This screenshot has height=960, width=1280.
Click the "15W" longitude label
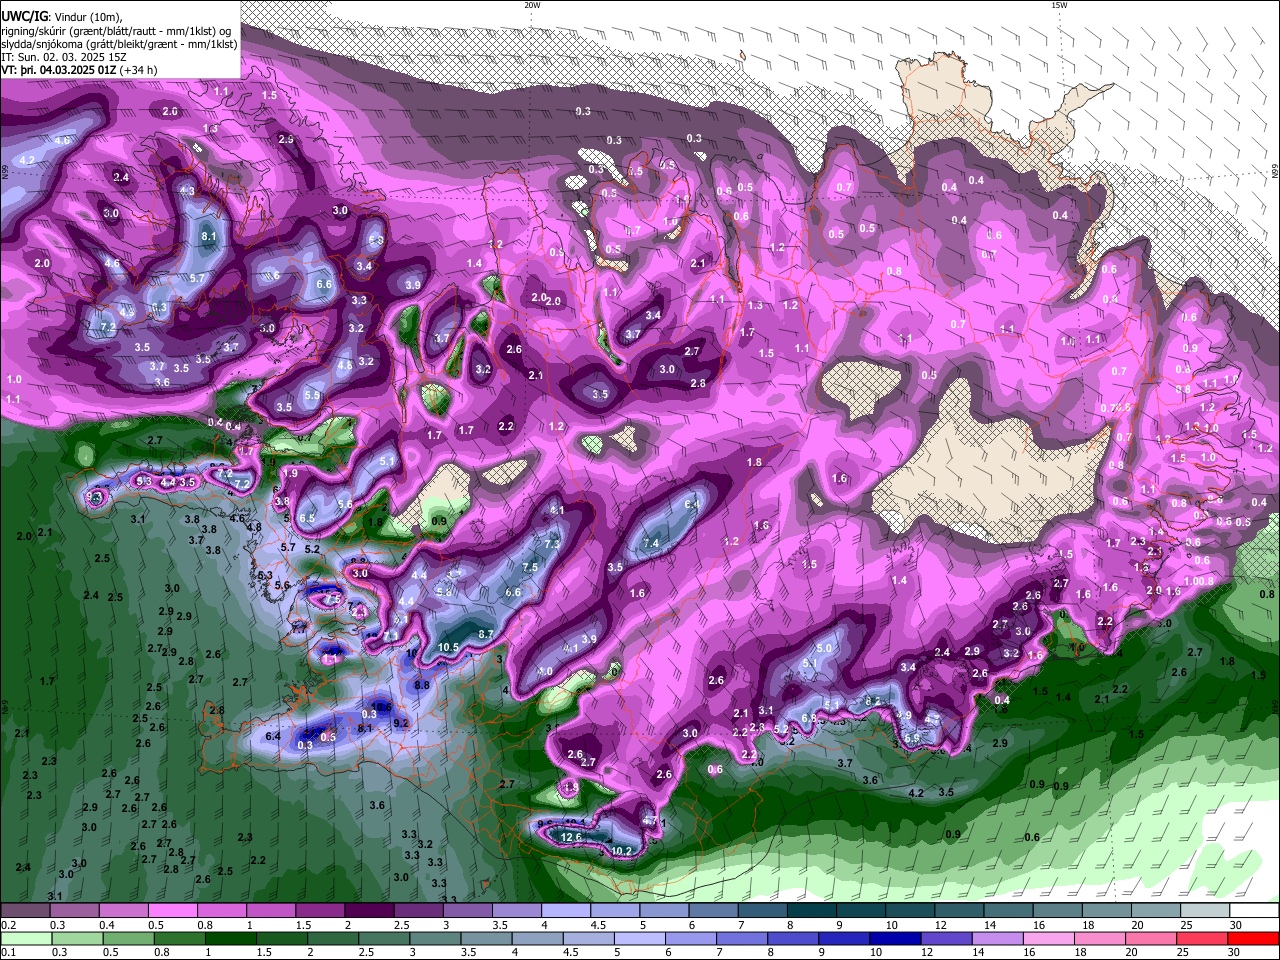coord(1058,5)
